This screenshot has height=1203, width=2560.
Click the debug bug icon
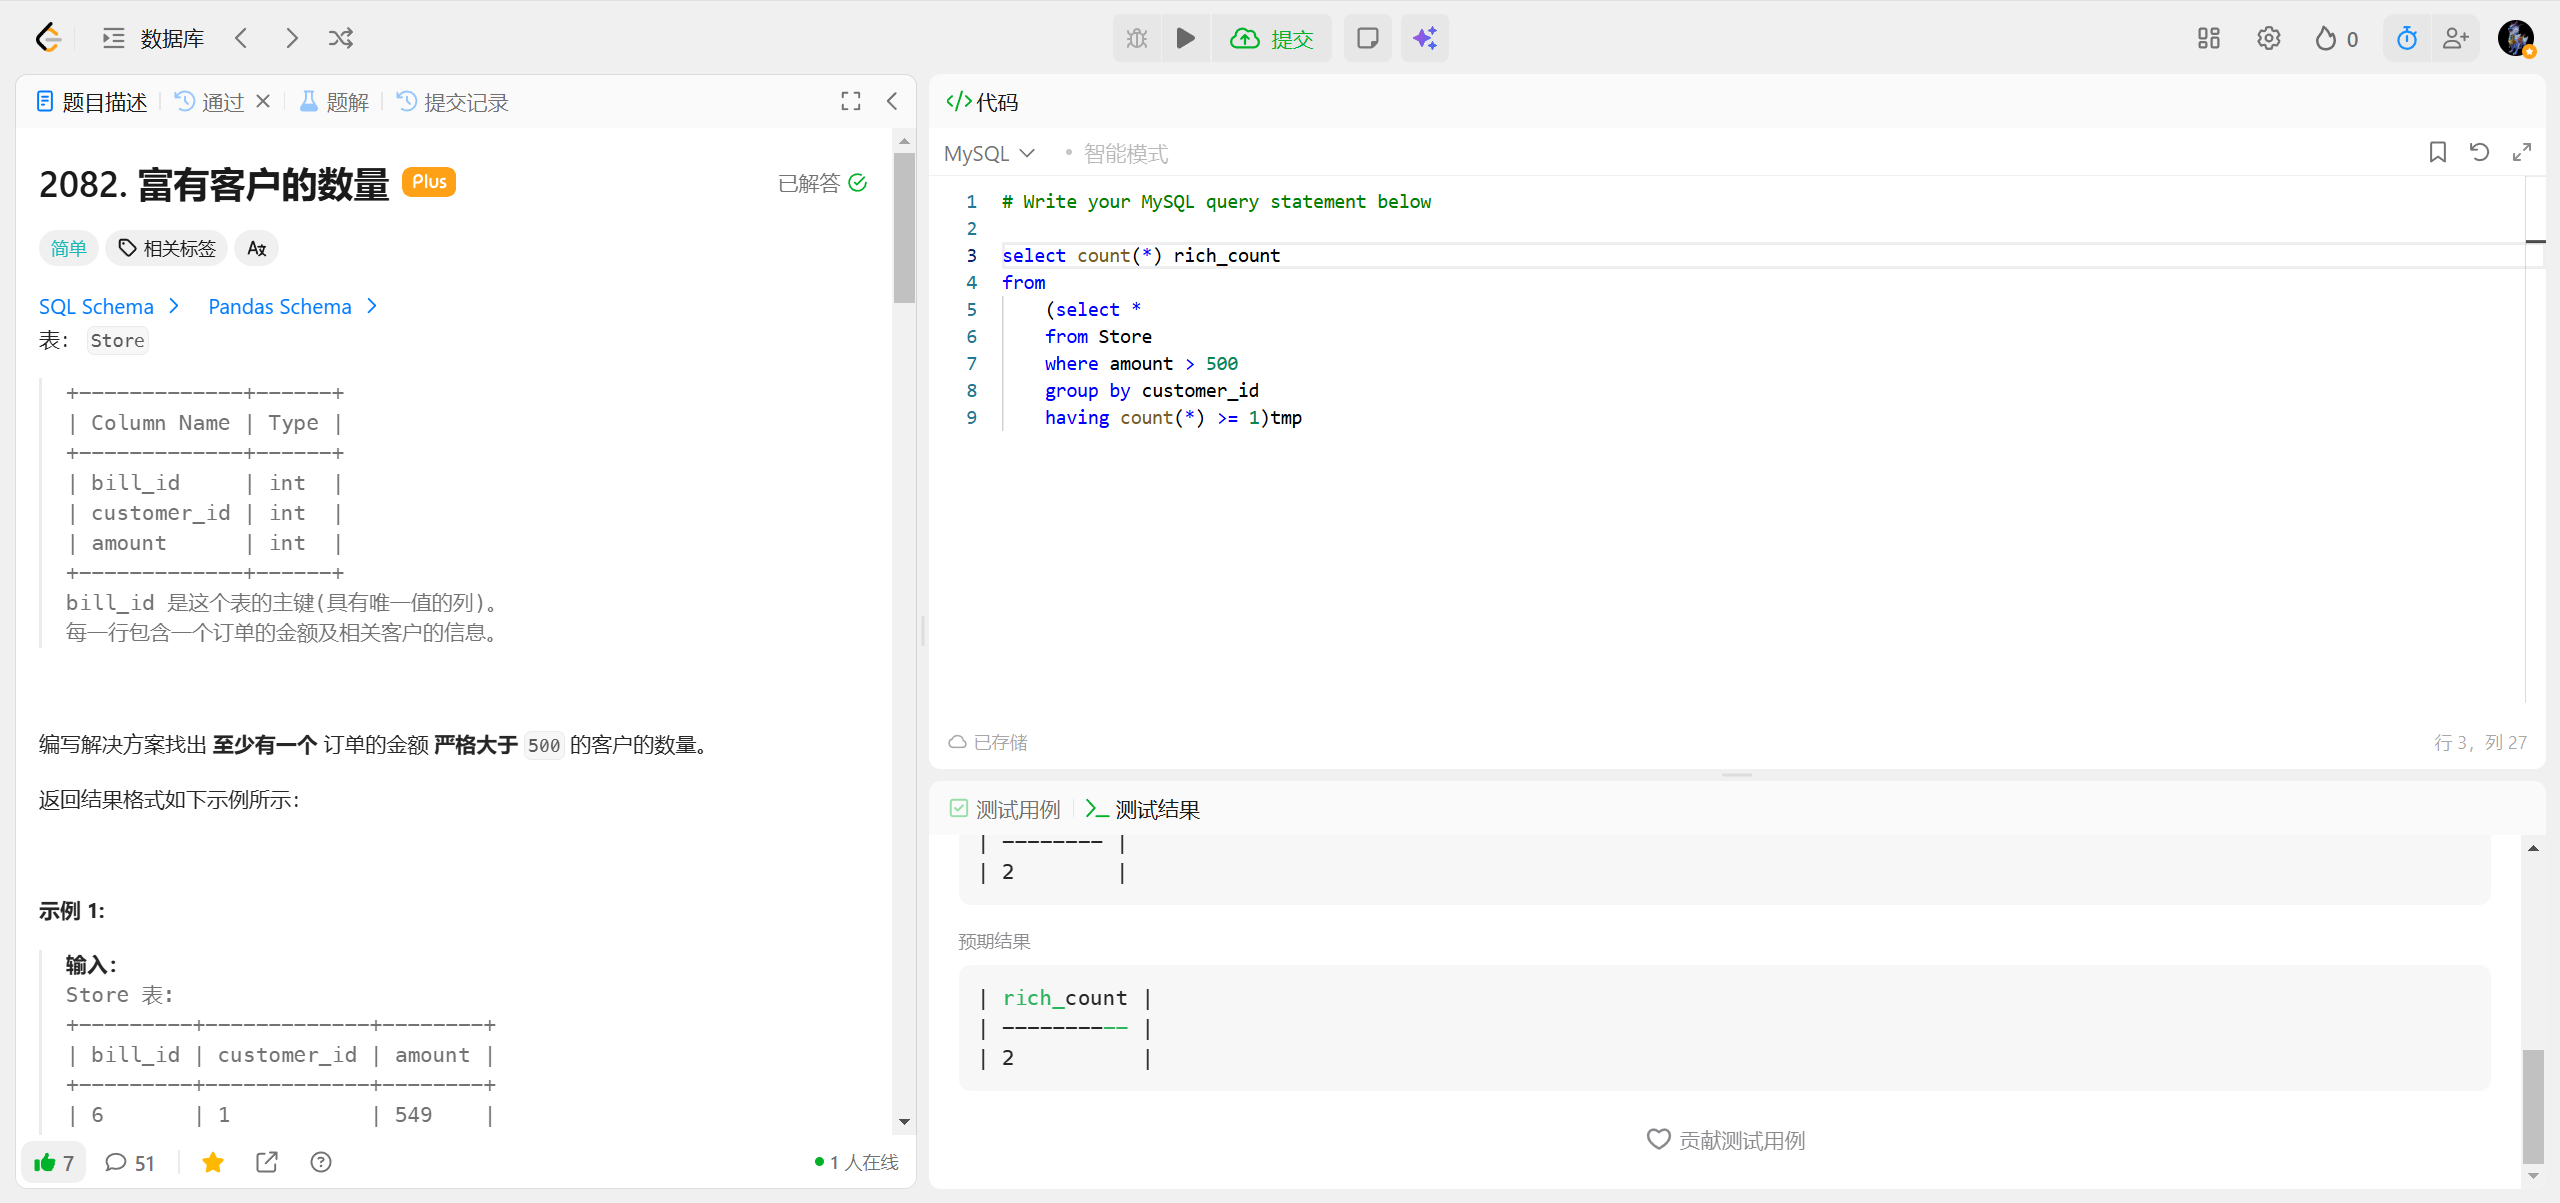tap(1137, 38)
